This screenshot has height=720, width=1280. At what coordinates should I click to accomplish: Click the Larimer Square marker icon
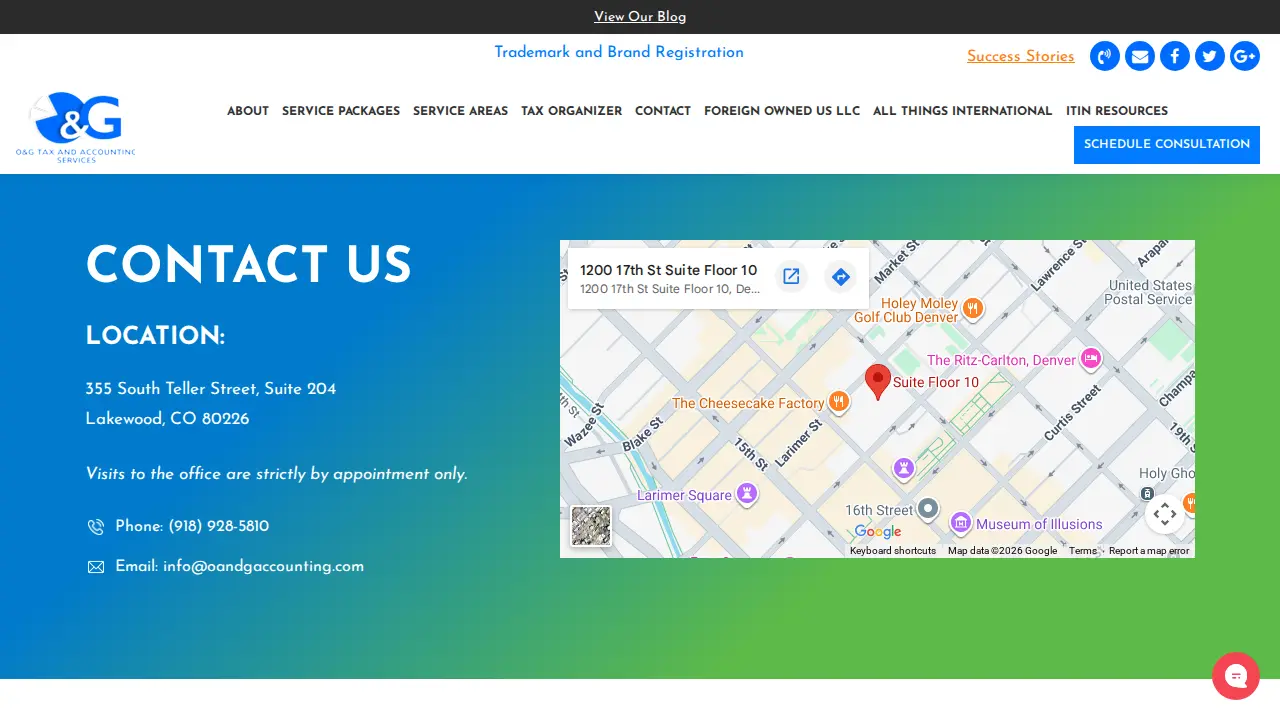tap(746, 494)
